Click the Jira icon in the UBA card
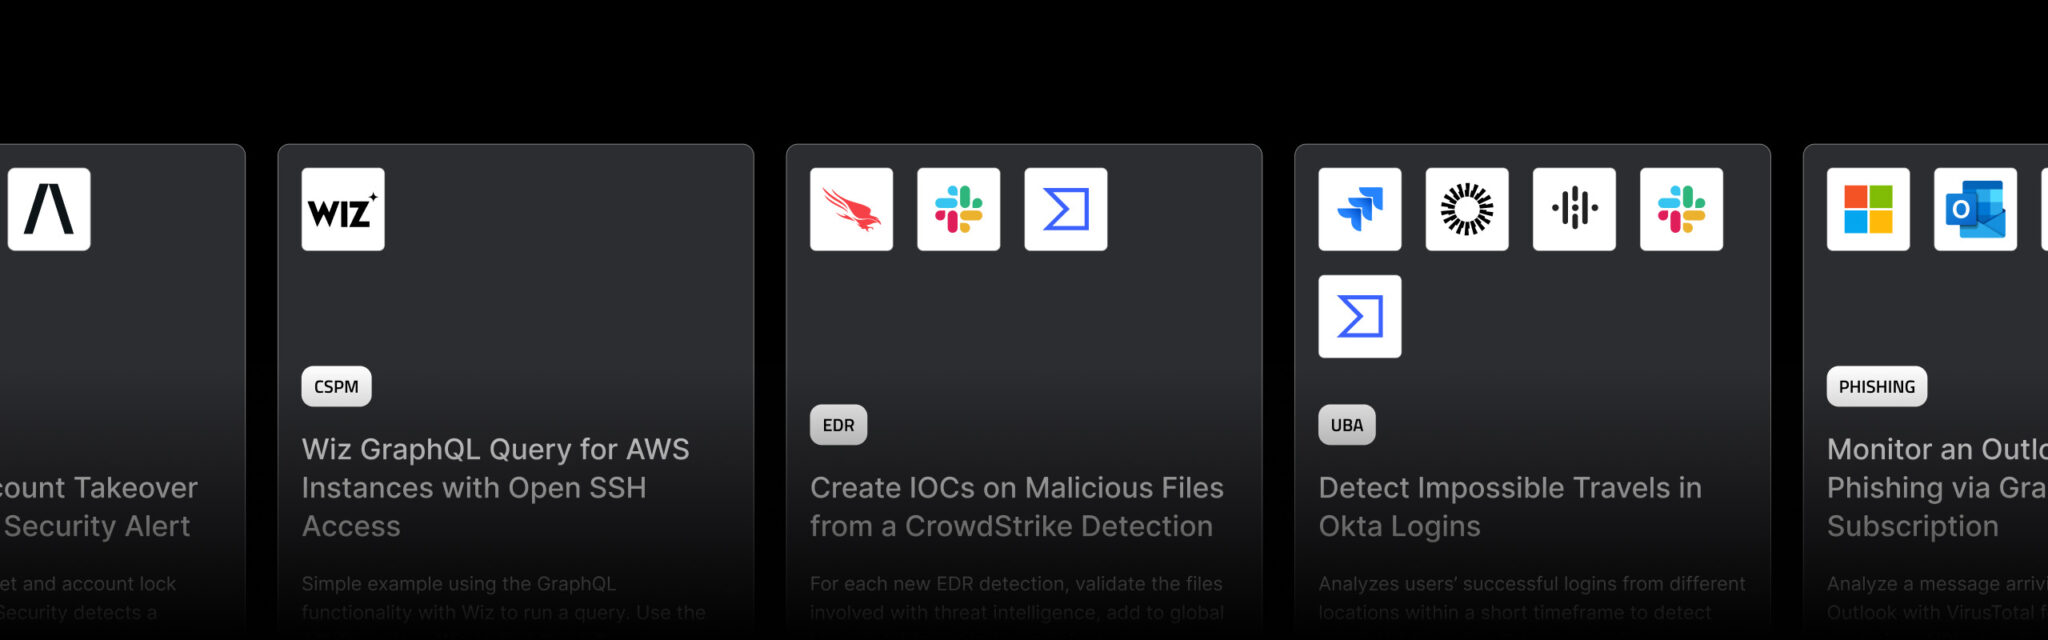Image resolution: width=2048 pixels, height=640 pixels. [x=1359, y=209]
